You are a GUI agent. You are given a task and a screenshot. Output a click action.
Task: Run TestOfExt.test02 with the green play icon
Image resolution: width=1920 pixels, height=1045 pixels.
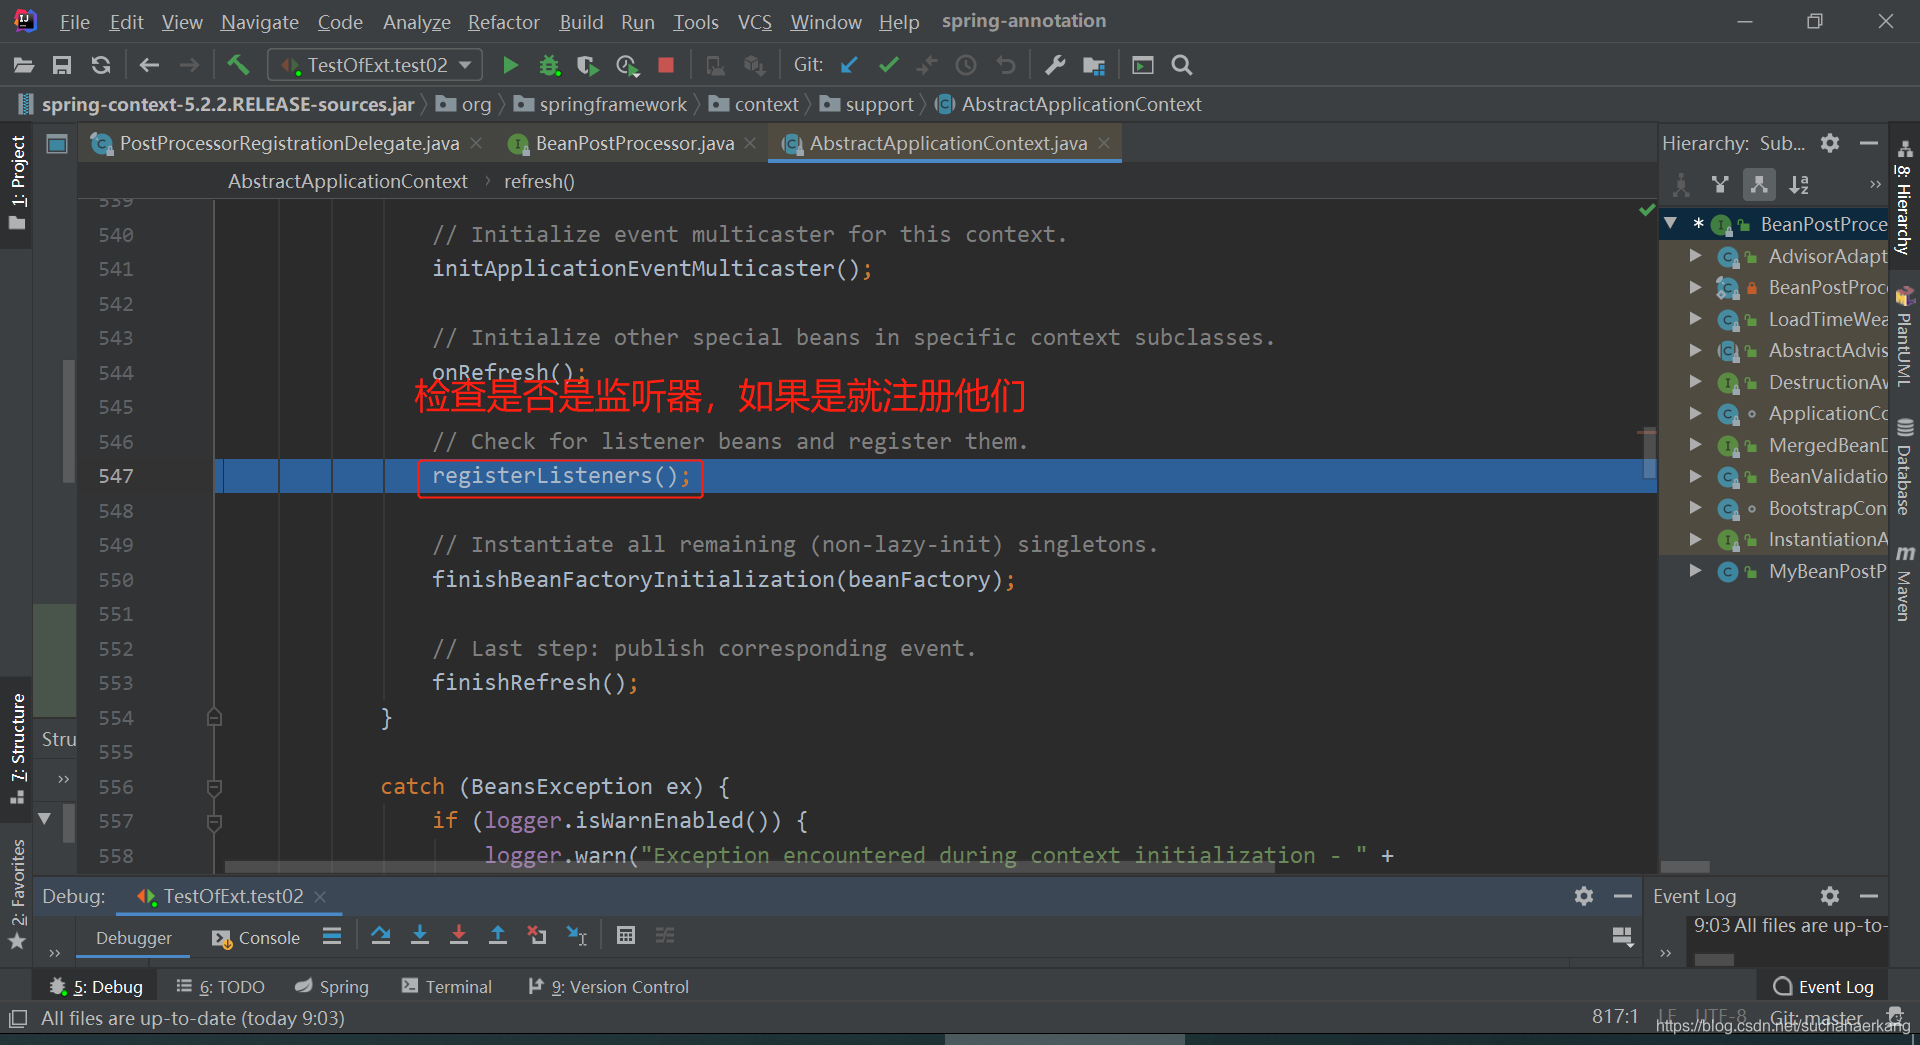(510, 65)
